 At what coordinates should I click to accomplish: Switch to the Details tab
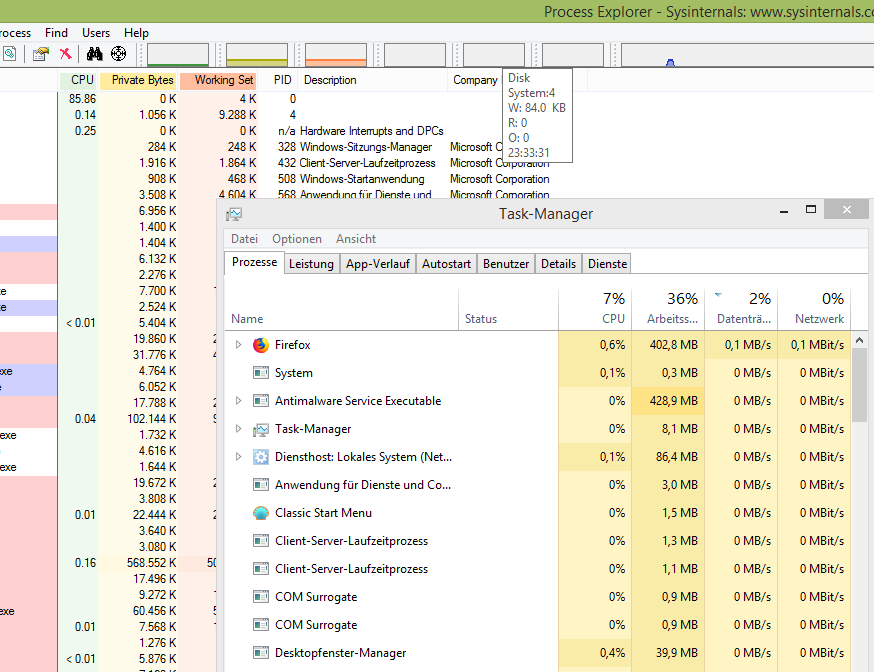pyautogui.click(x=558, y=264)
